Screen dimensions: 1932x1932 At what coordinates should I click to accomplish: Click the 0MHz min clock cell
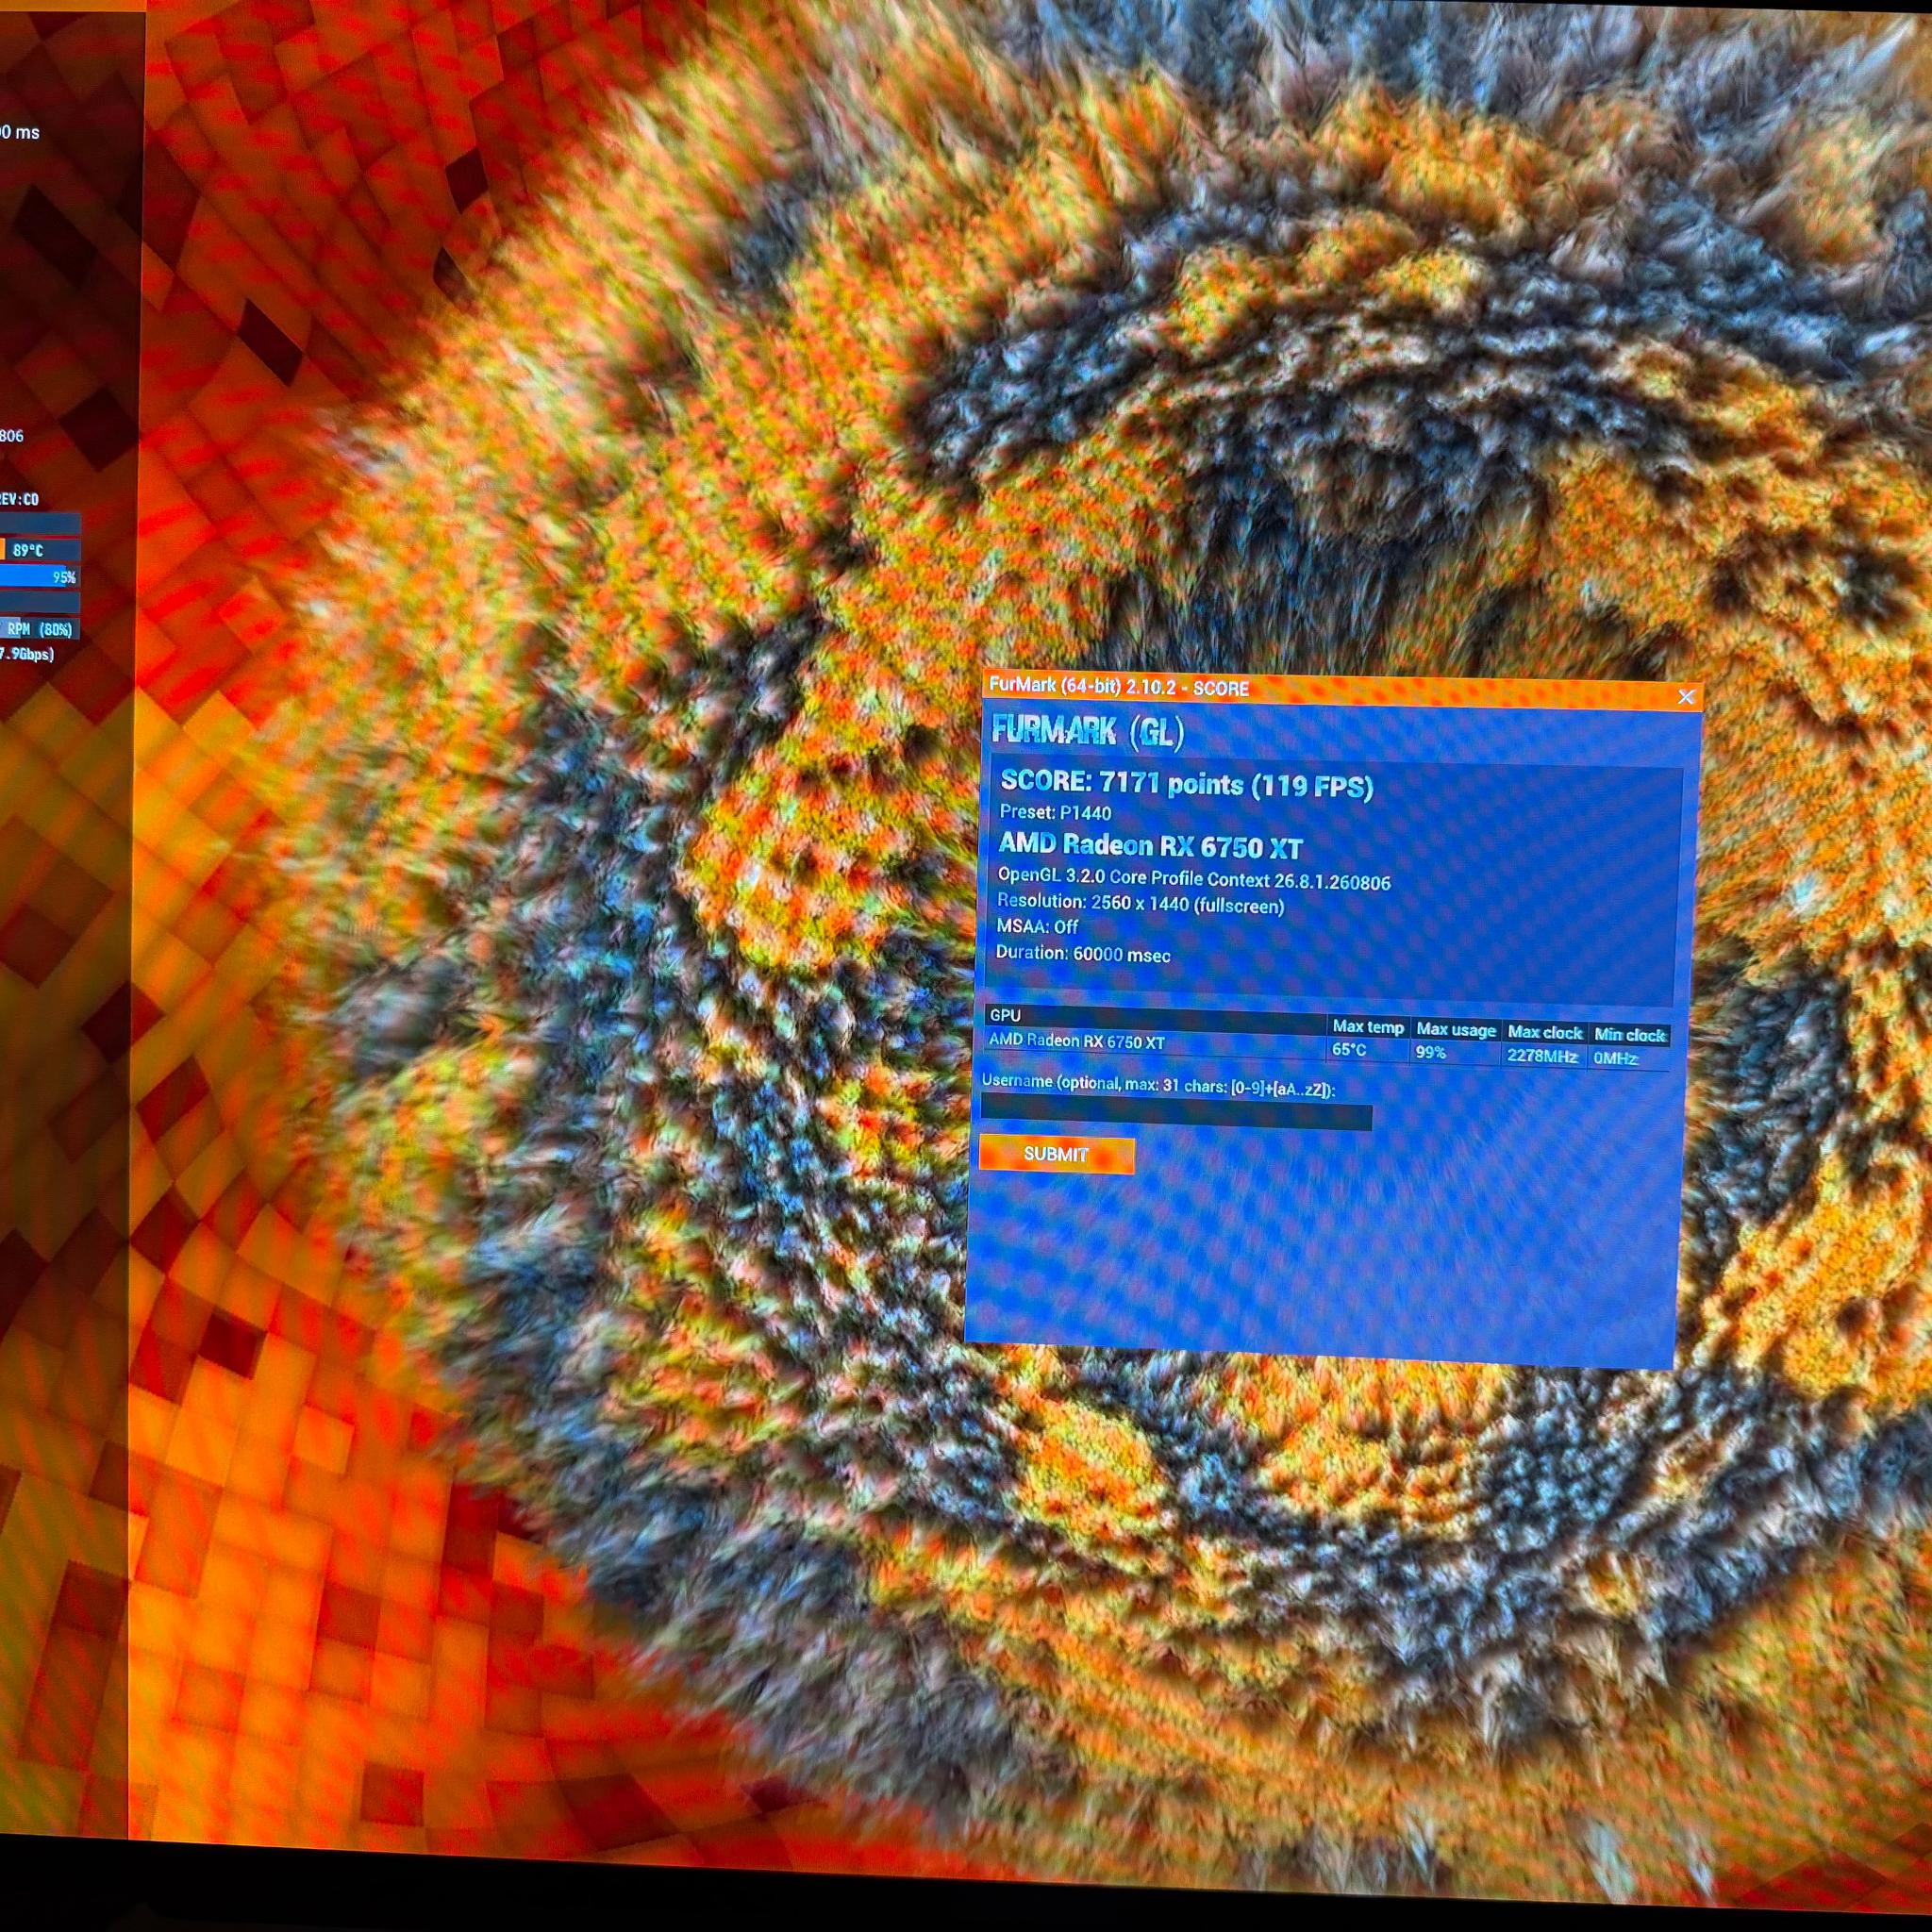[1615, 1058]
